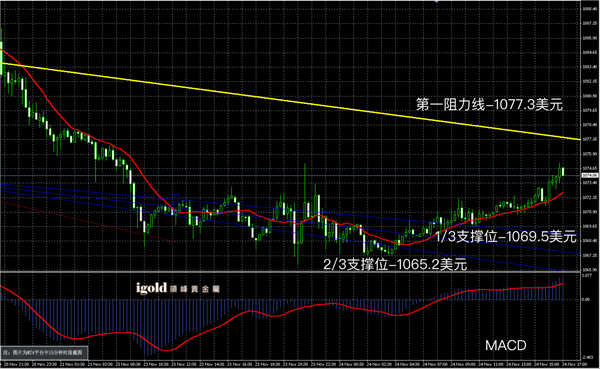The width and height of the screenshot is (600, 369).
Task: Click the top price label on right axis
Action: point(589,8)
